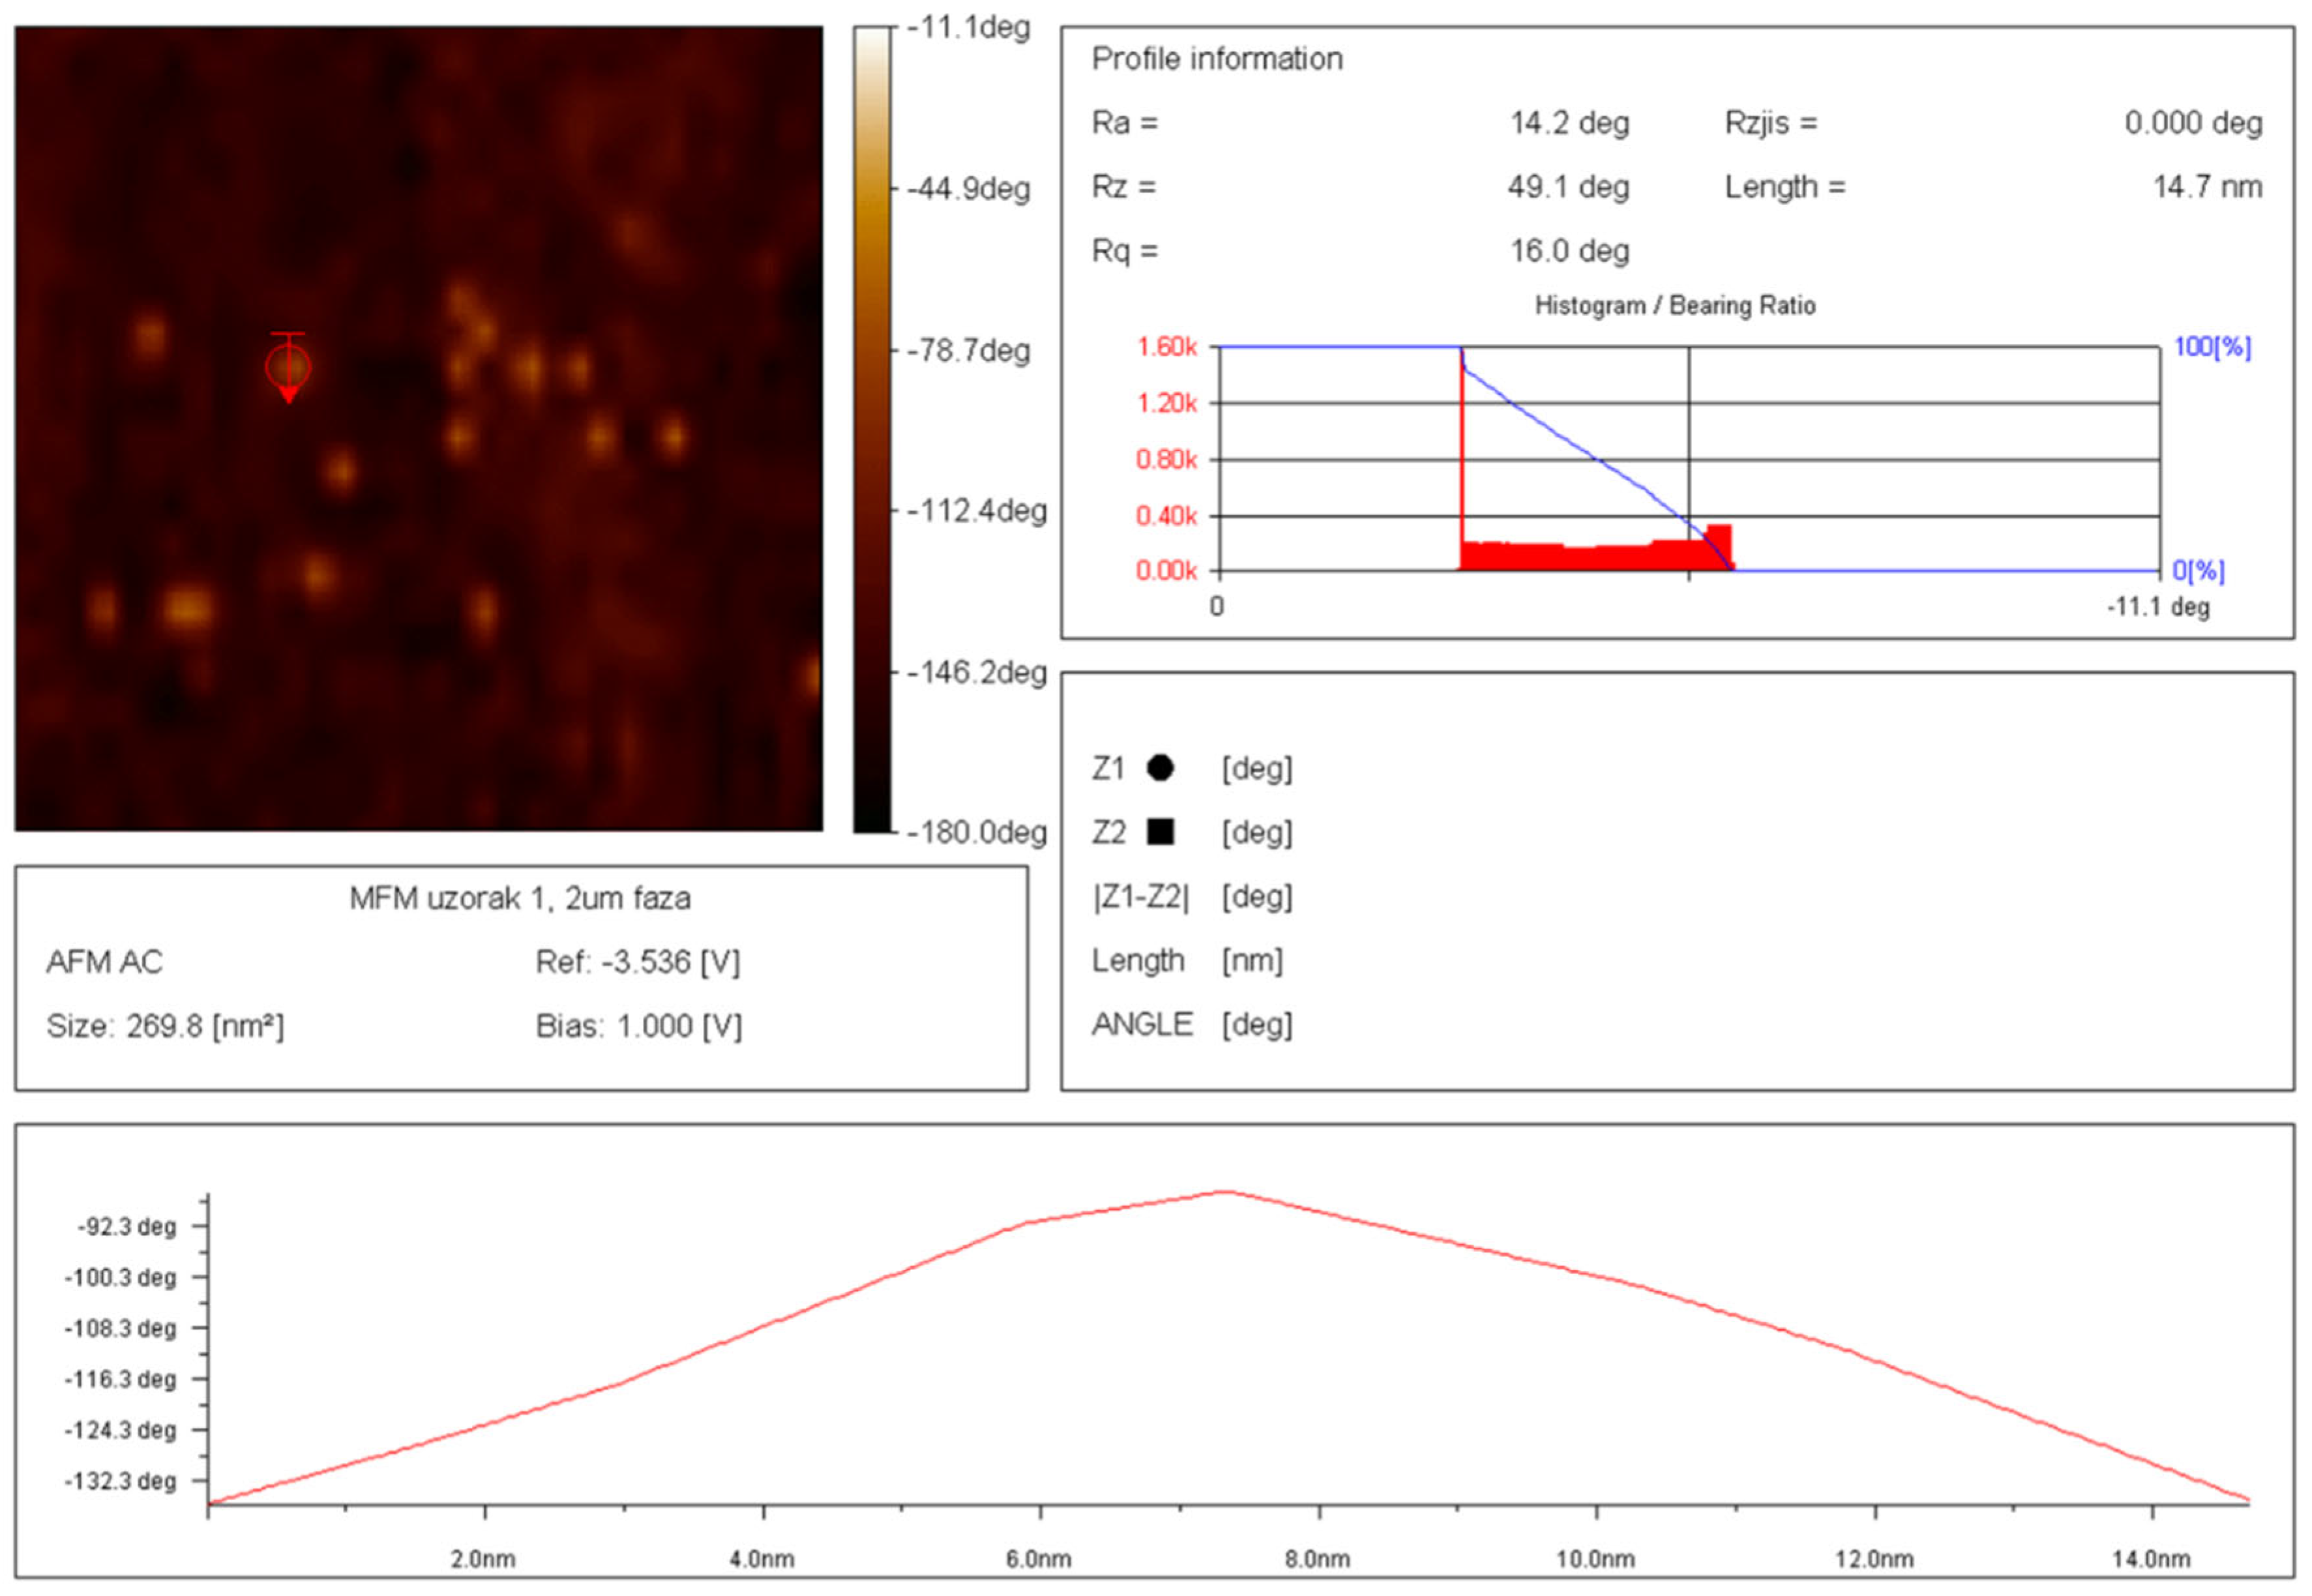Image resolution: width=2312 pixels, height=1596 pixels.
Task: Click the peak of the red profile curve
Action: 1224,1192
